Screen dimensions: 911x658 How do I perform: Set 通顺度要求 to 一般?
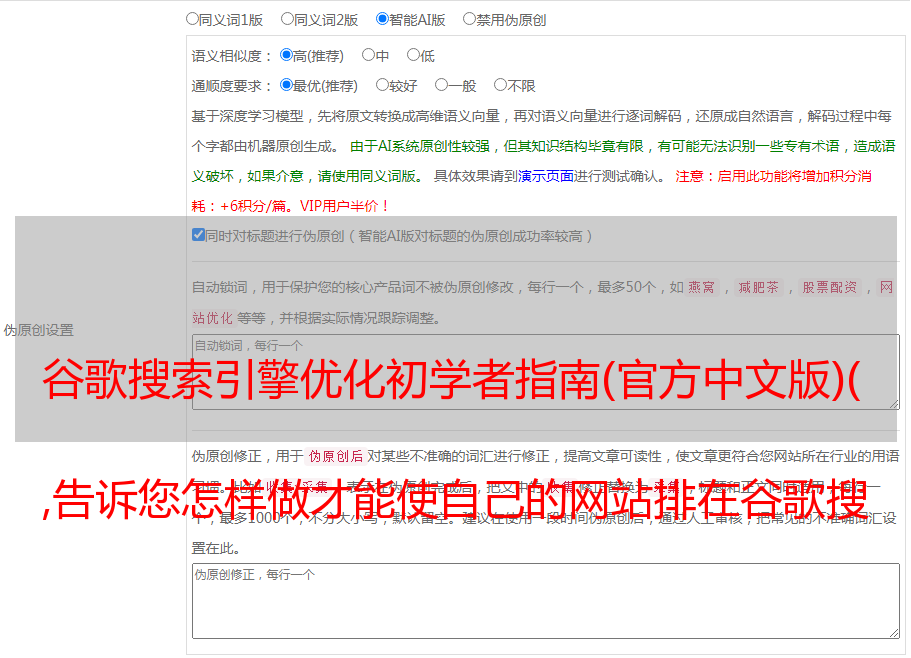tap(442, 85)
